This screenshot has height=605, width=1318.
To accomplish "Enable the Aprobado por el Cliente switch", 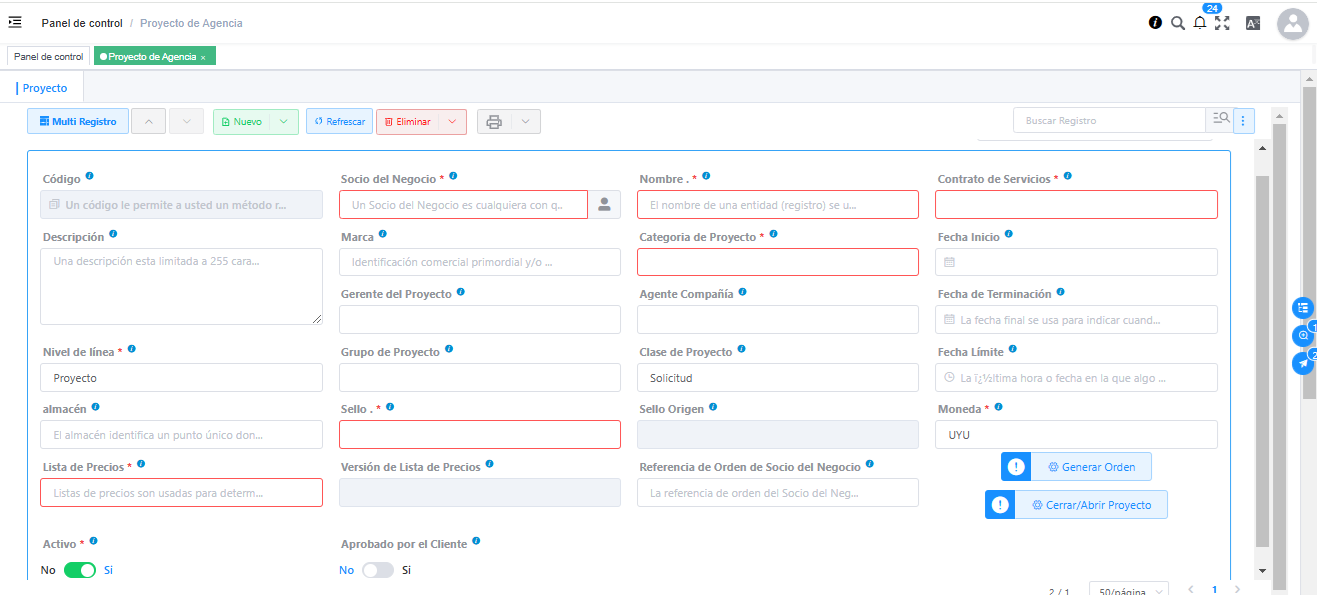I will click(378, 570).
